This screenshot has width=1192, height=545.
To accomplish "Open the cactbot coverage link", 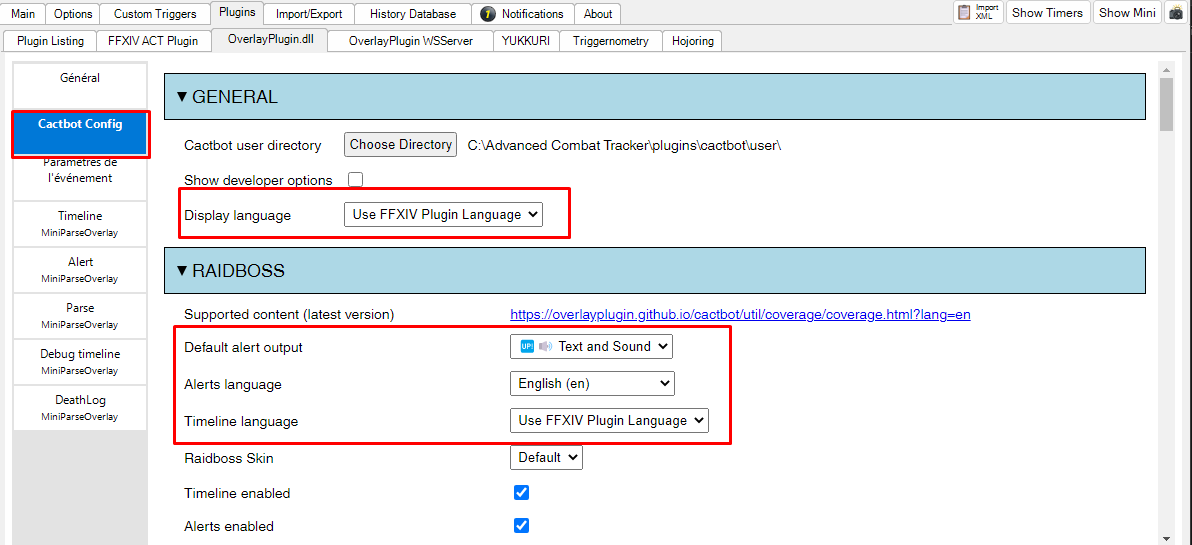I will [740, 314].
